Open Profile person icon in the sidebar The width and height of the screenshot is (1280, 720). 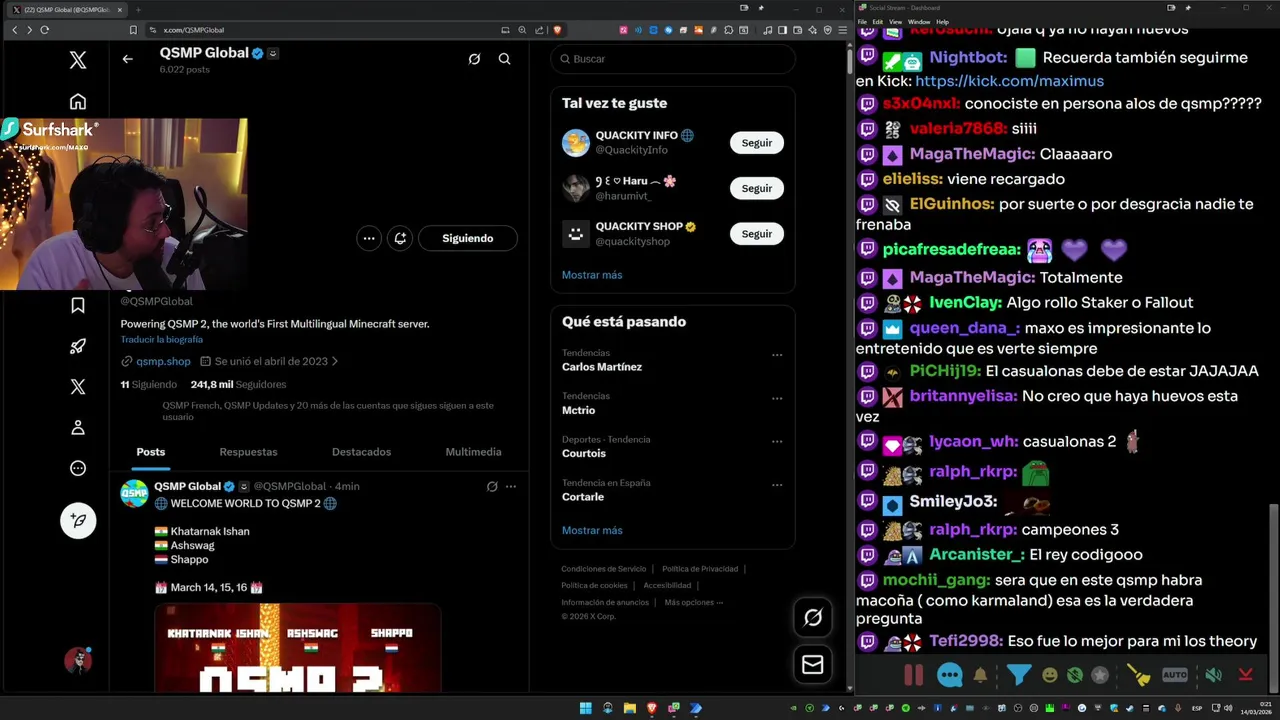78,428
